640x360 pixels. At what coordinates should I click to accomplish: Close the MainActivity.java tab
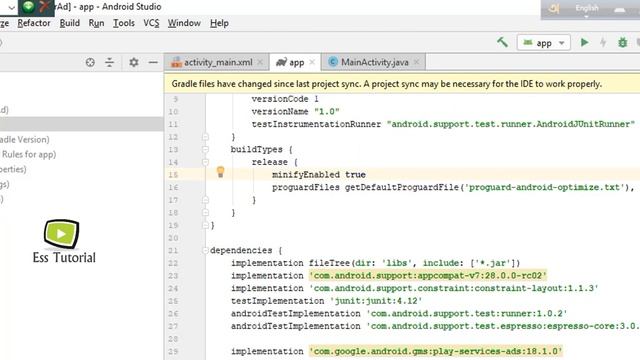click(x=416, y=62)
